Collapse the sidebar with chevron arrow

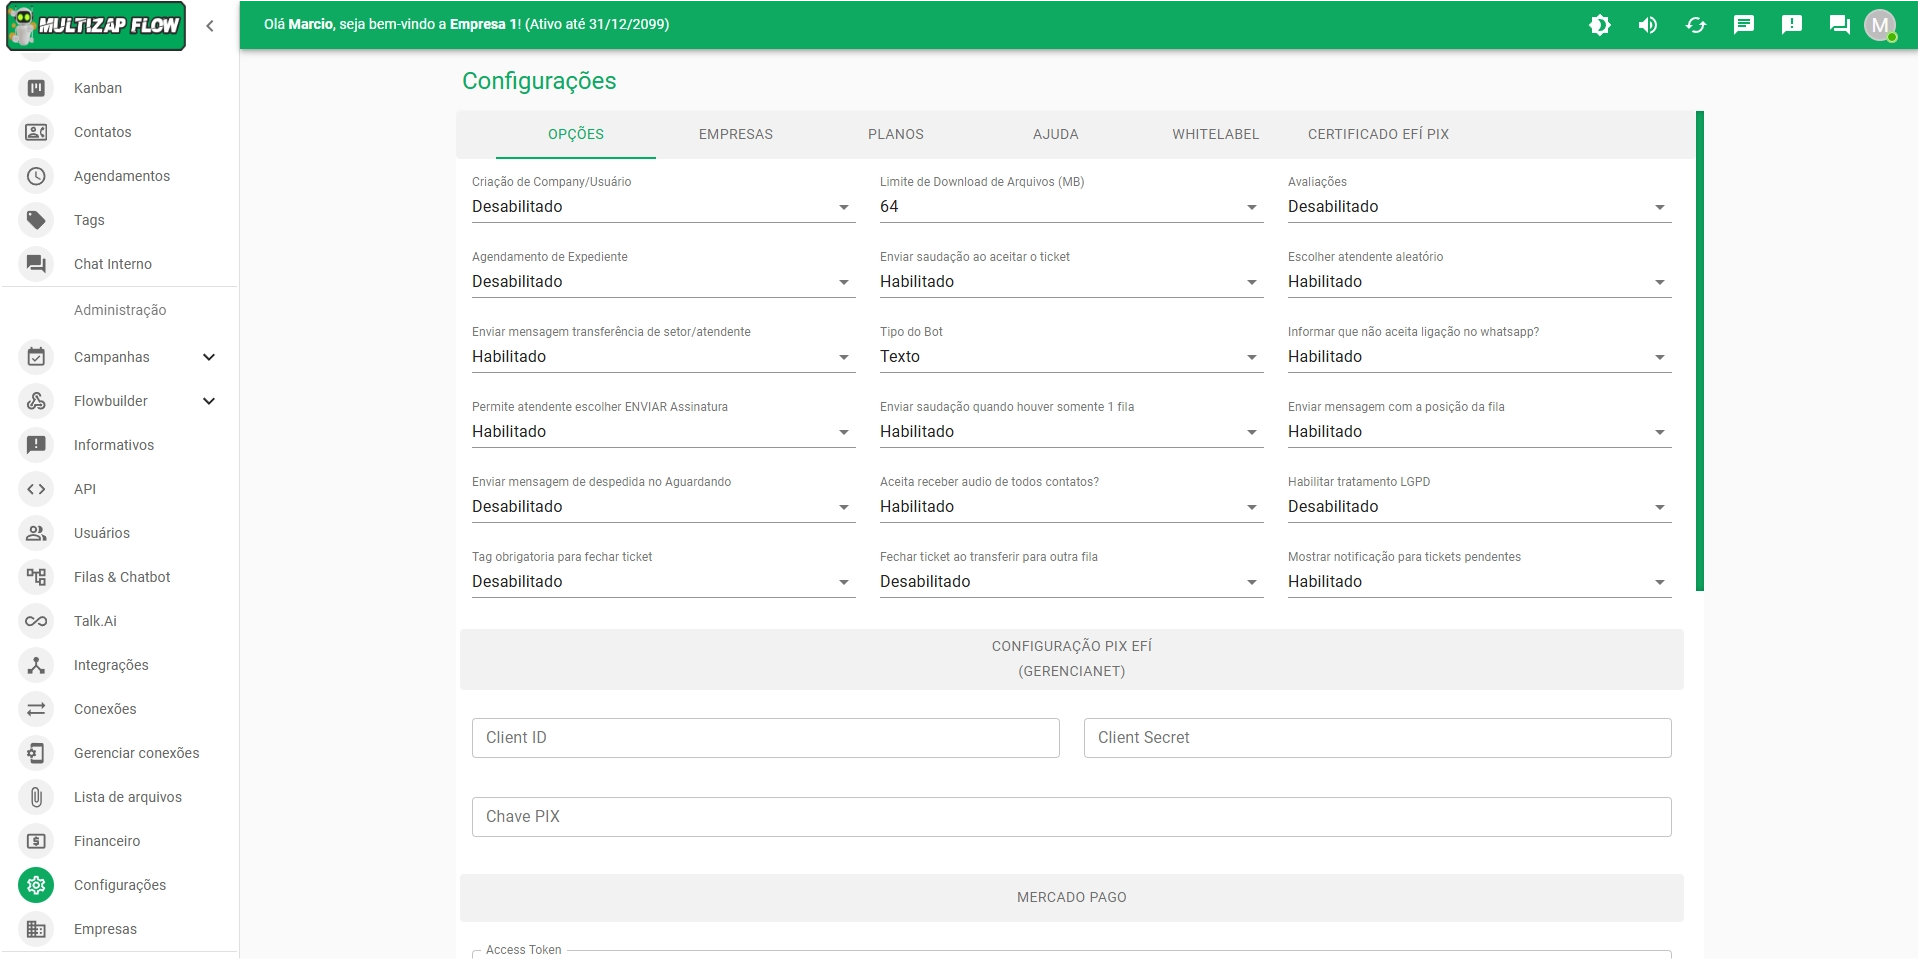tap(210, 26)
